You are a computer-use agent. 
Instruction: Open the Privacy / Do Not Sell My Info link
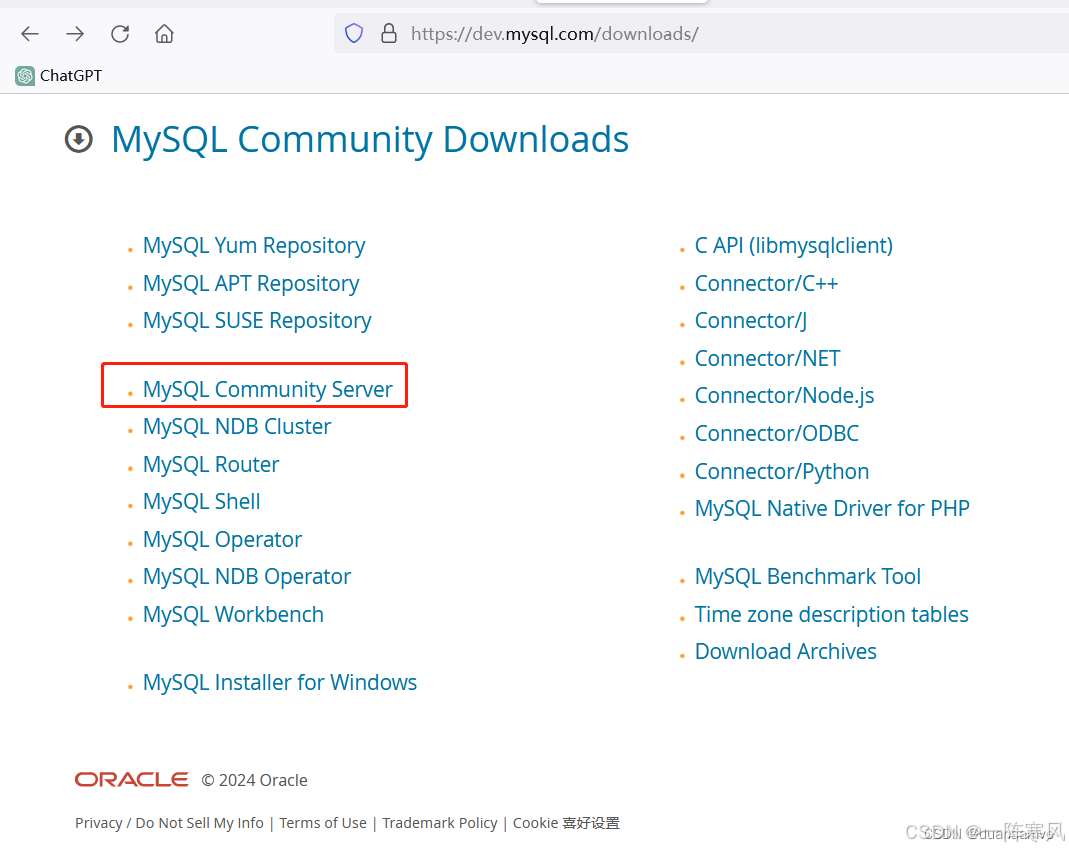pos(169,823)
